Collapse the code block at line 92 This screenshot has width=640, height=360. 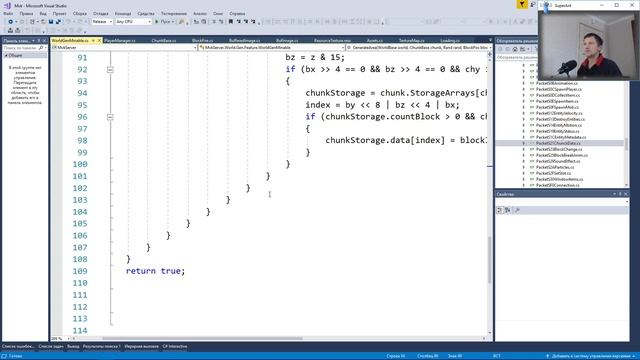[110, 70]
